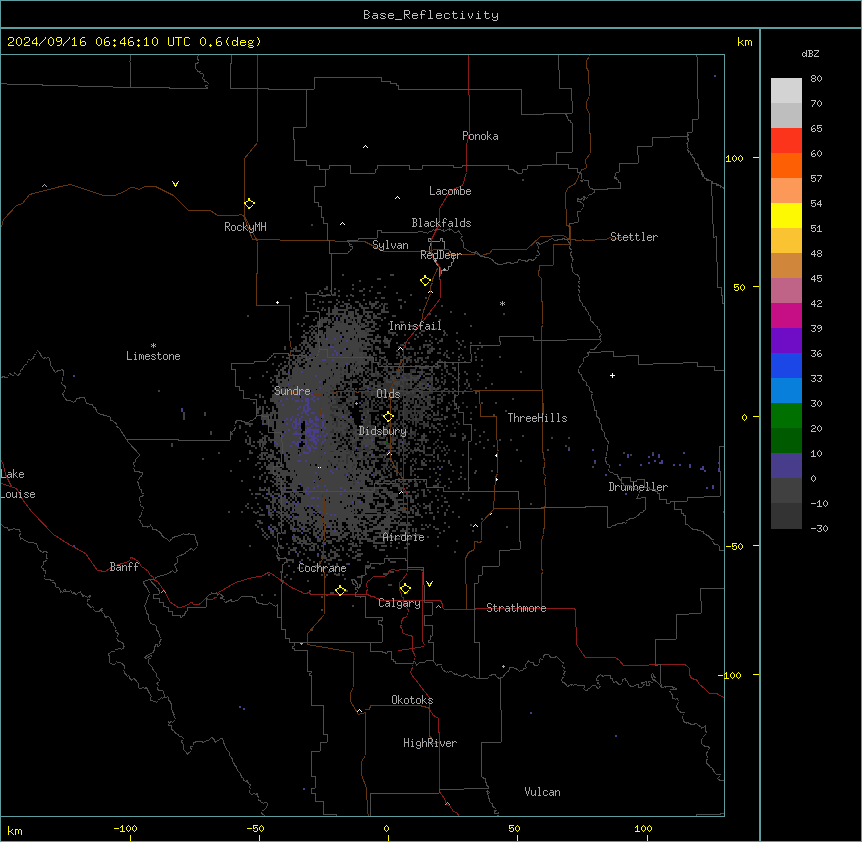Select the yellow diamond marker below Cochrane

(x=341, y=591)
